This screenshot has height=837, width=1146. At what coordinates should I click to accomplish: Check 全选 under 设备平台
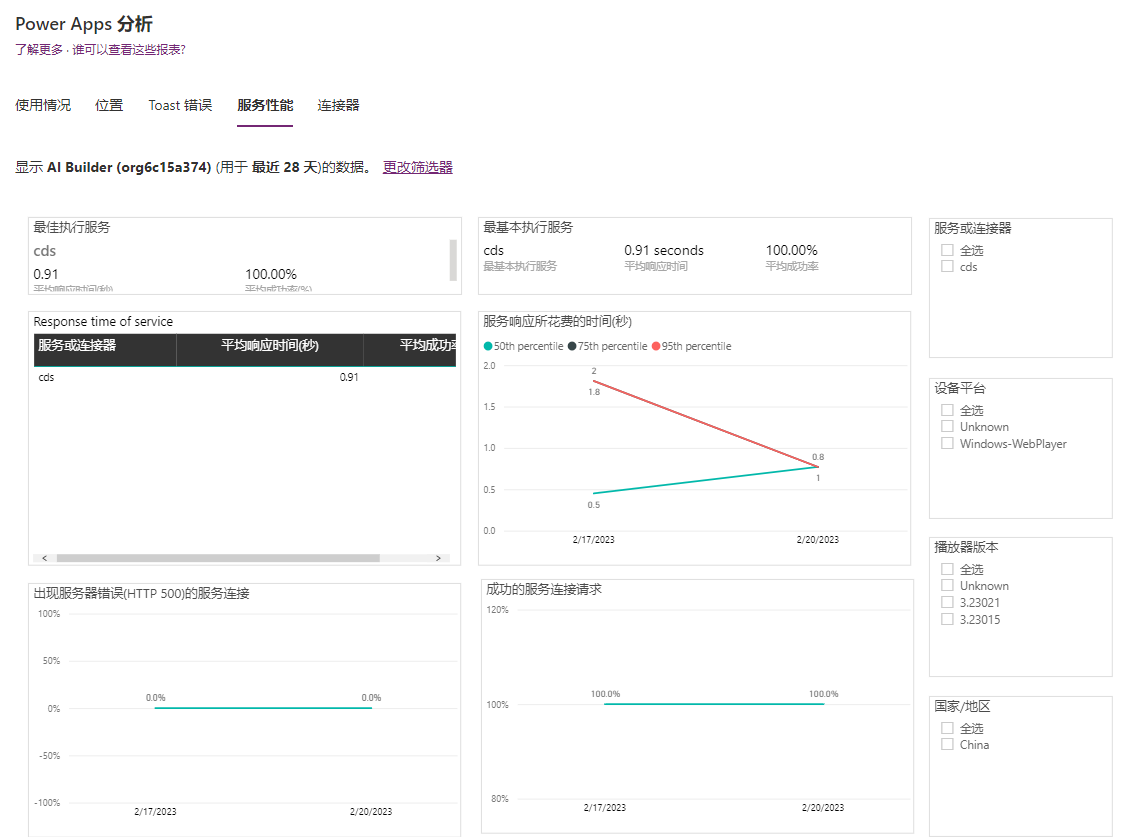(947, 410)
